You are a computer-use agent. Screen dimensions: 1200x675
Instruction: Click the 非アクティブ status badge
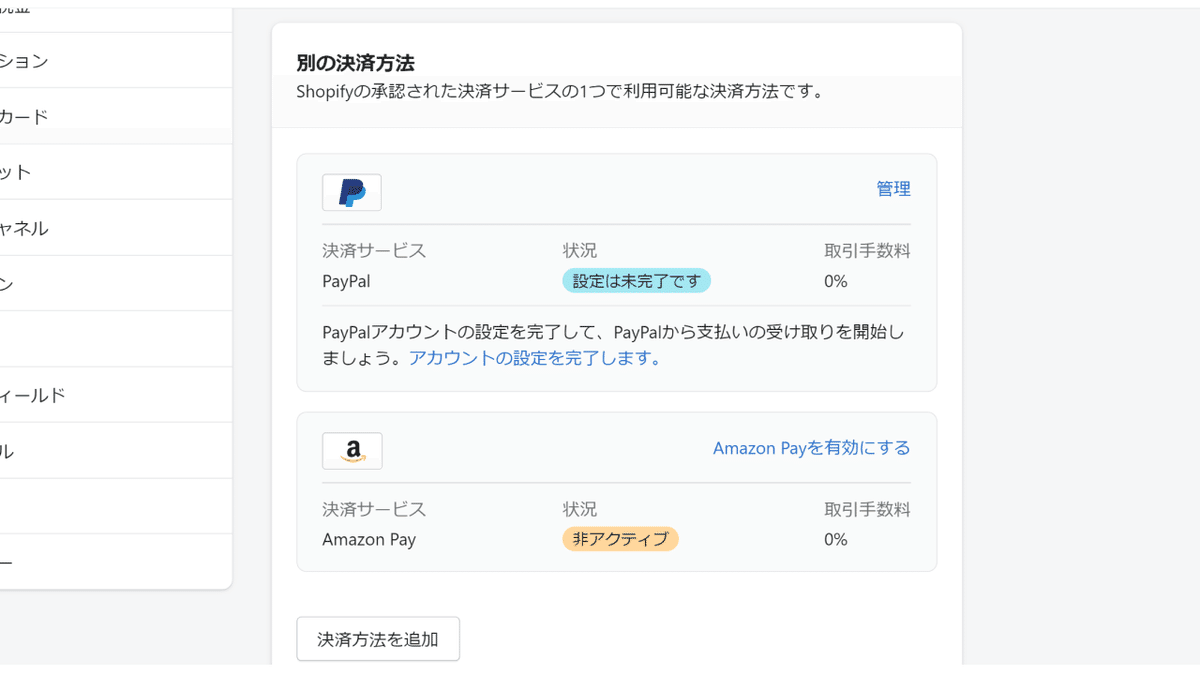point(620,539)
